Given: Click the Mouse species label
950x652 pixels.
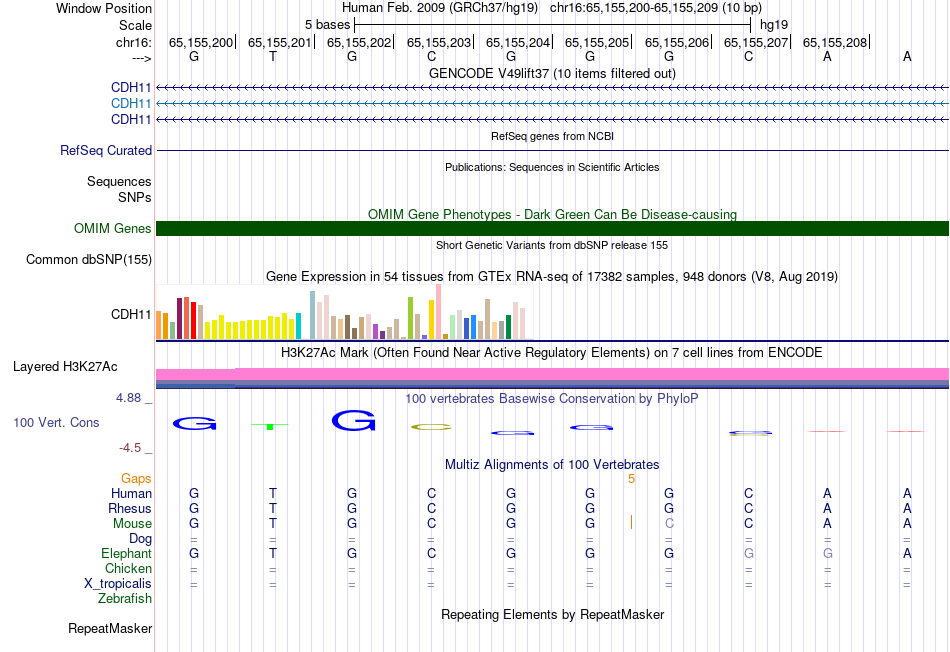Looking at the screenshot, I should coord(132,524).
